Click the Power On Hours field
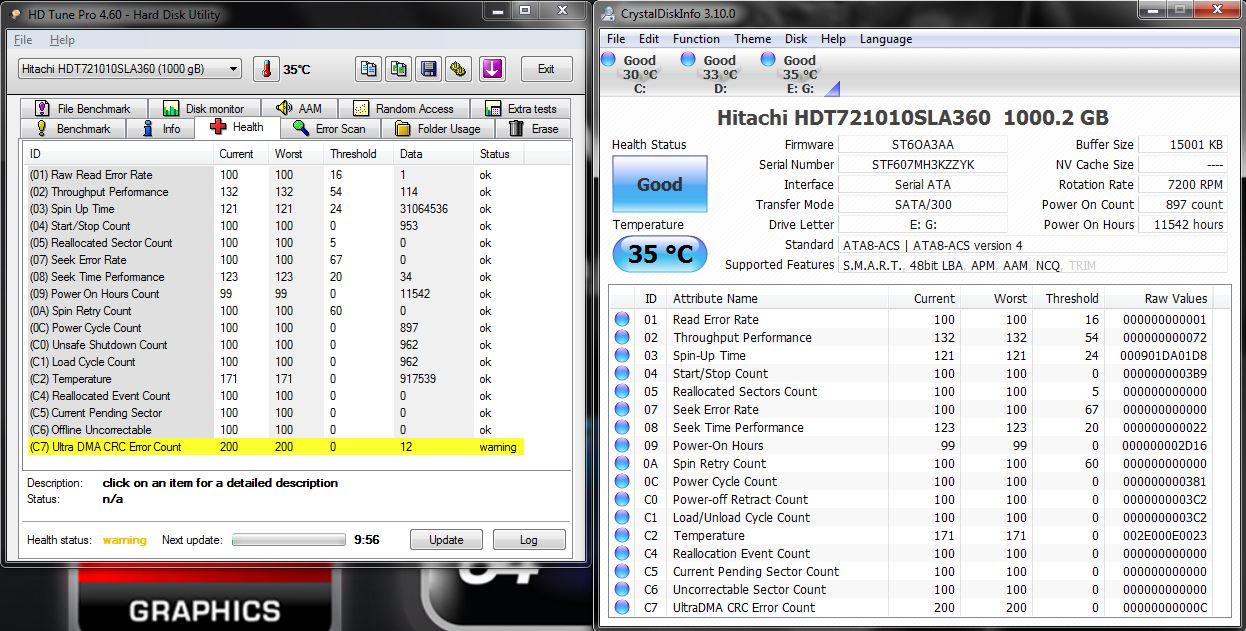Viewport: 1246px width, 631px height. pos(1183,225)
